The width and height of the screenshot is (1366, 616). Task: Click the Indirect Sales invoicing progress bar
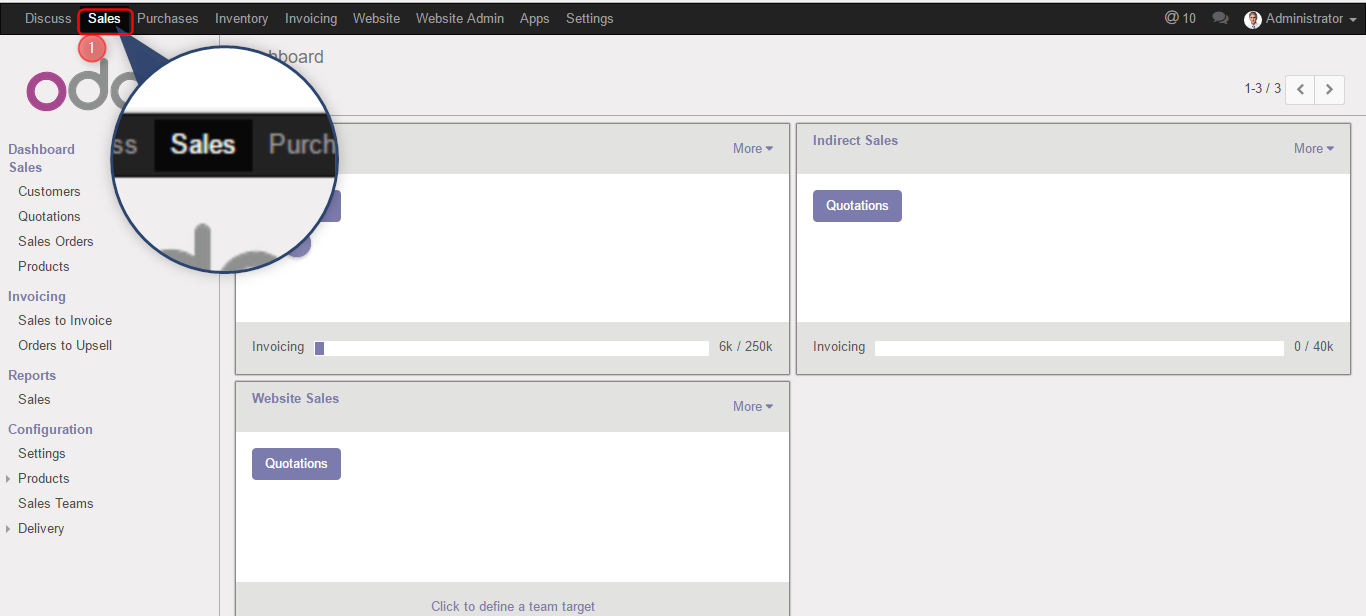point(1079,348)
